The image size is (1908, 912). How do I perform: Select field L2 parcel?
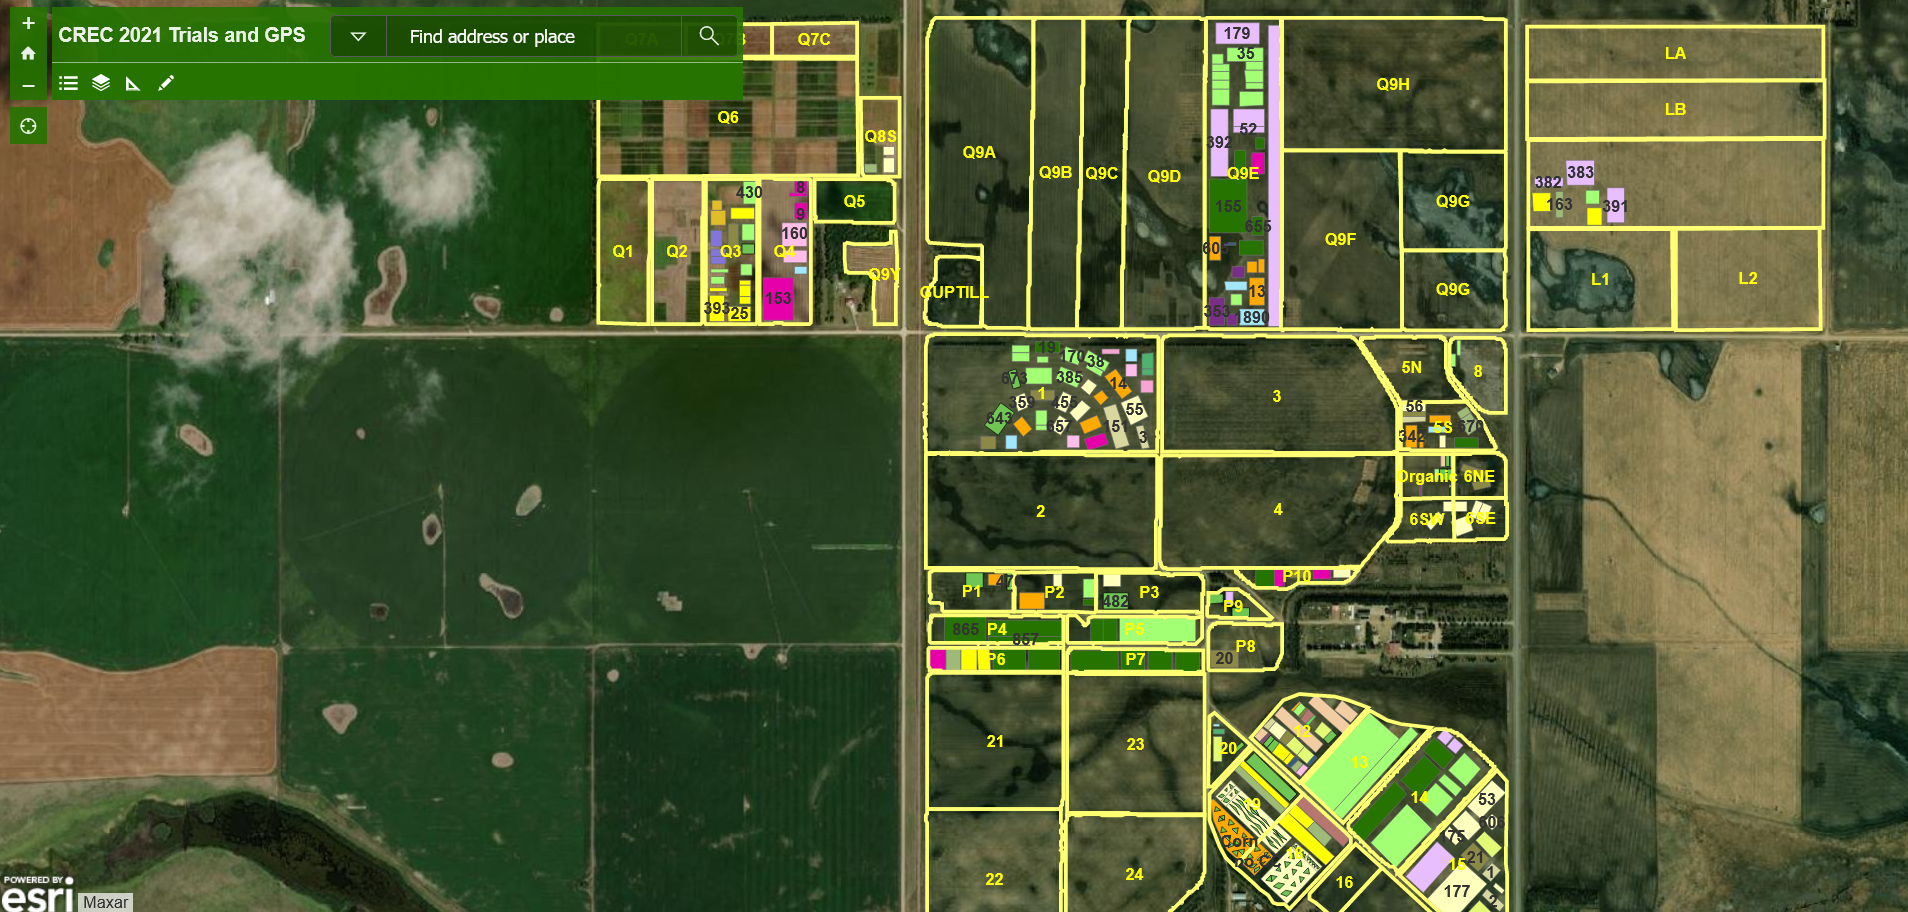coord(1747,279)
